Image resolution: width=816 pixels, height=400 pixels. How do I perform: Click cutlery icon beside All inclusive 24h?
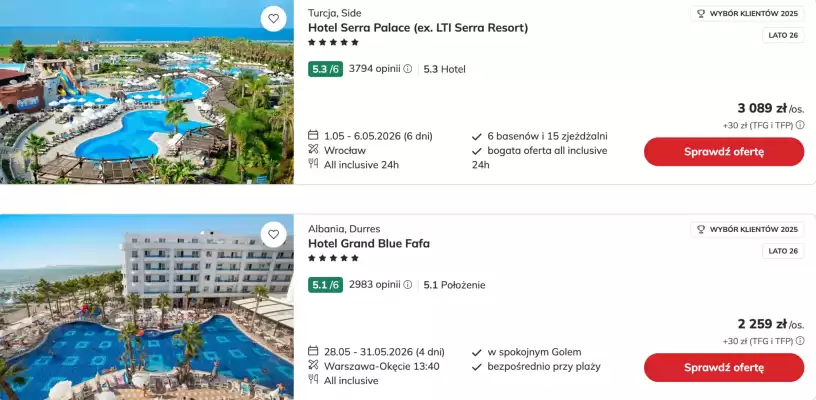click(x=314, y=164)
